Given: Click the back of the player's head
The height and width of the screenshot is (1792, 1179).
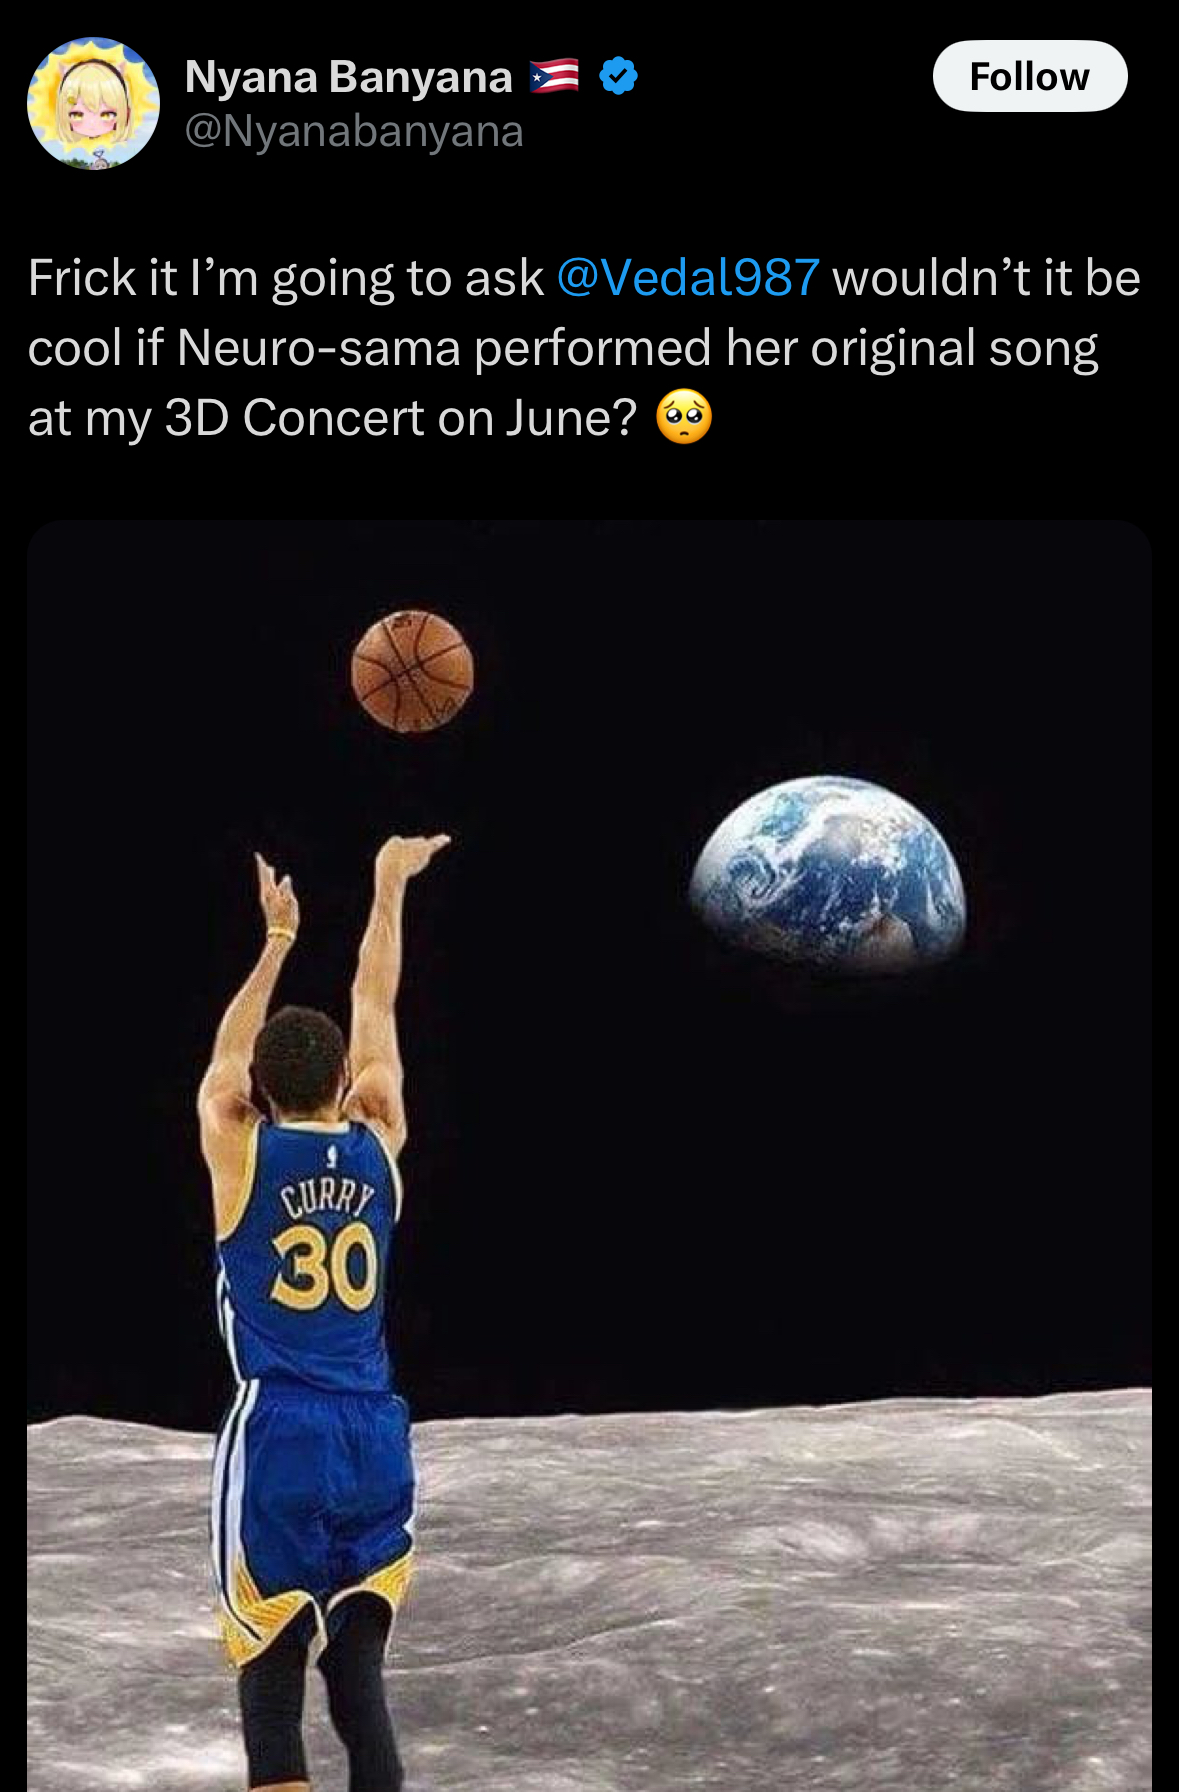Looking at the screenshot, I should tap(299, 1059).
